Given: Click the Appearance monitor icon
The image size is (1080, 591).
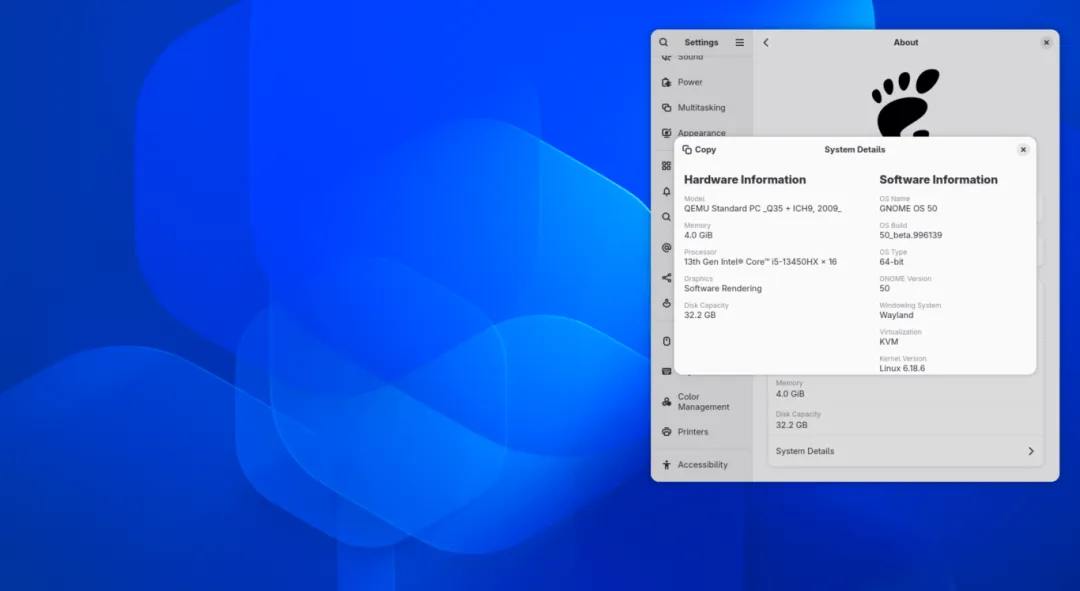Looking at the screenshot, I should [666, 133].
